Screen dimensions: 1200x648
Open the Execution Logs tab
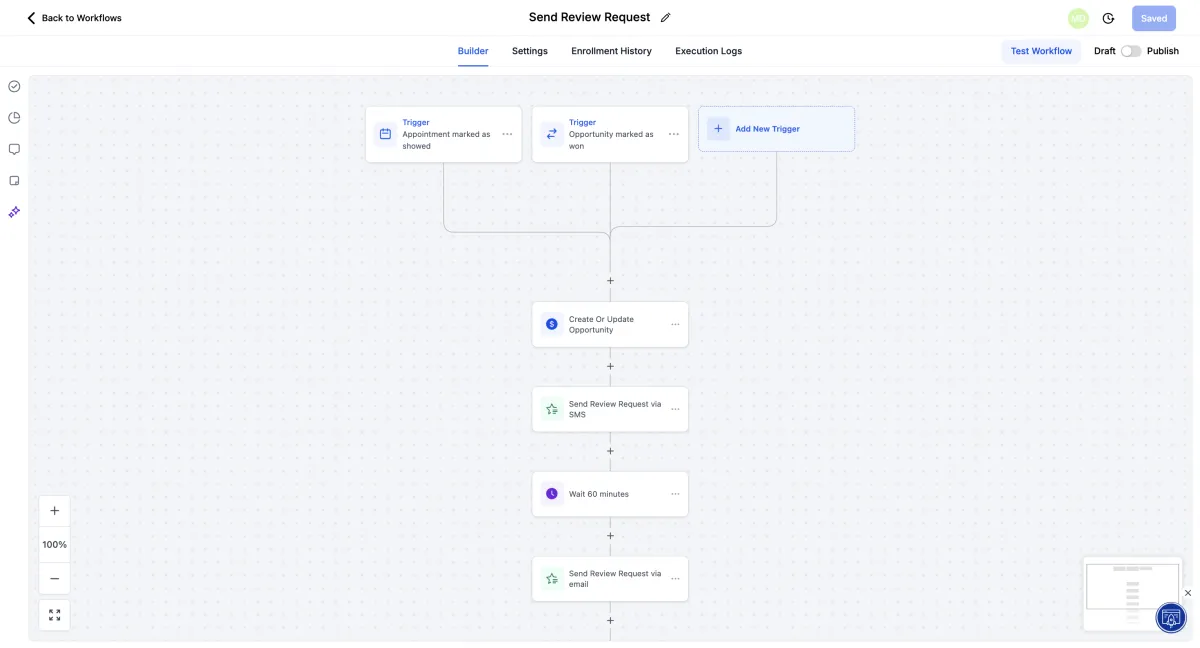(x=708, y=51)
